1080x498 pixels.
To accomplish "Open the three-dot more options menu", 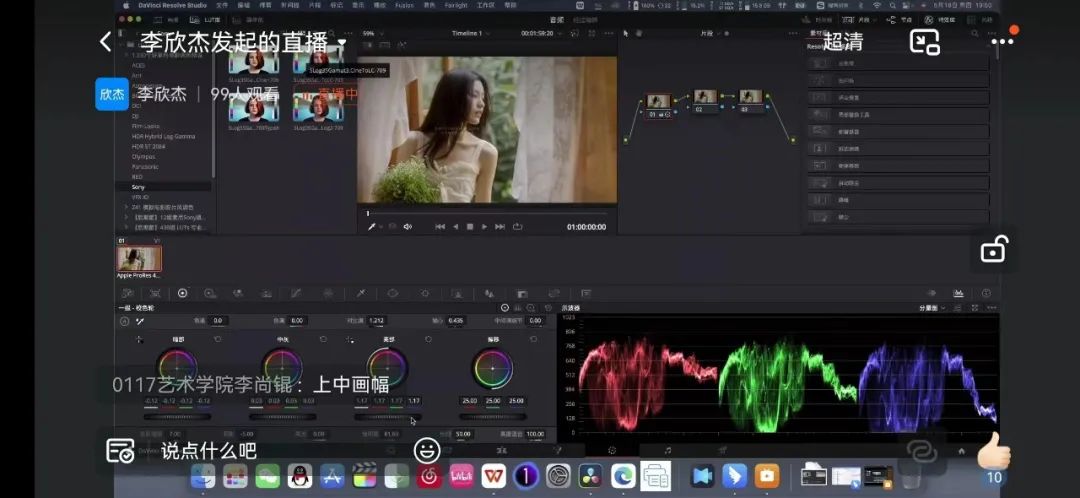I will click(x=1002, y=42).
